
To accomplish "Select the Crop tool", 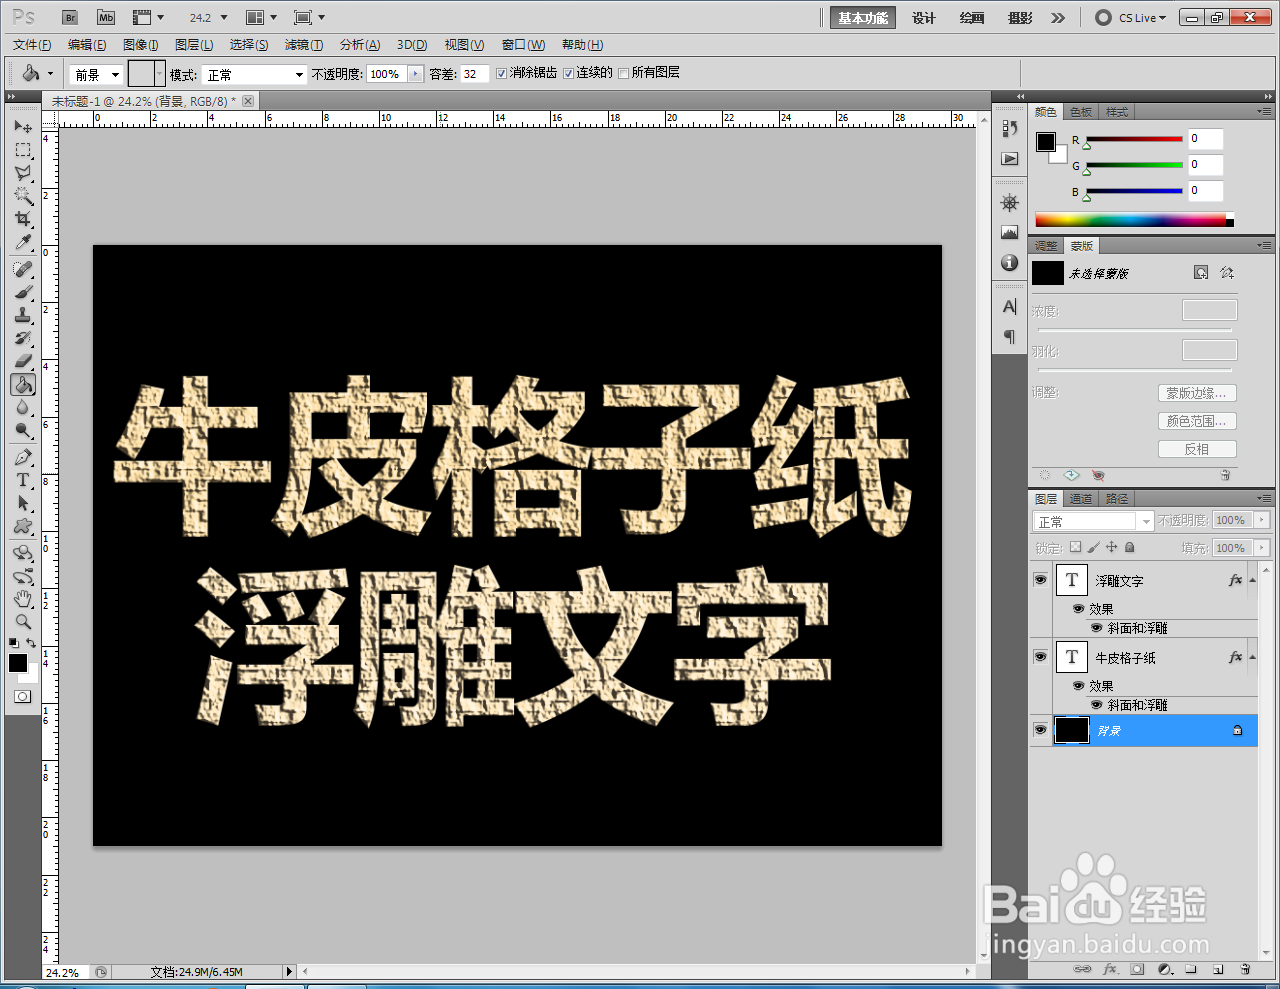I will click(x=22, y=220).
